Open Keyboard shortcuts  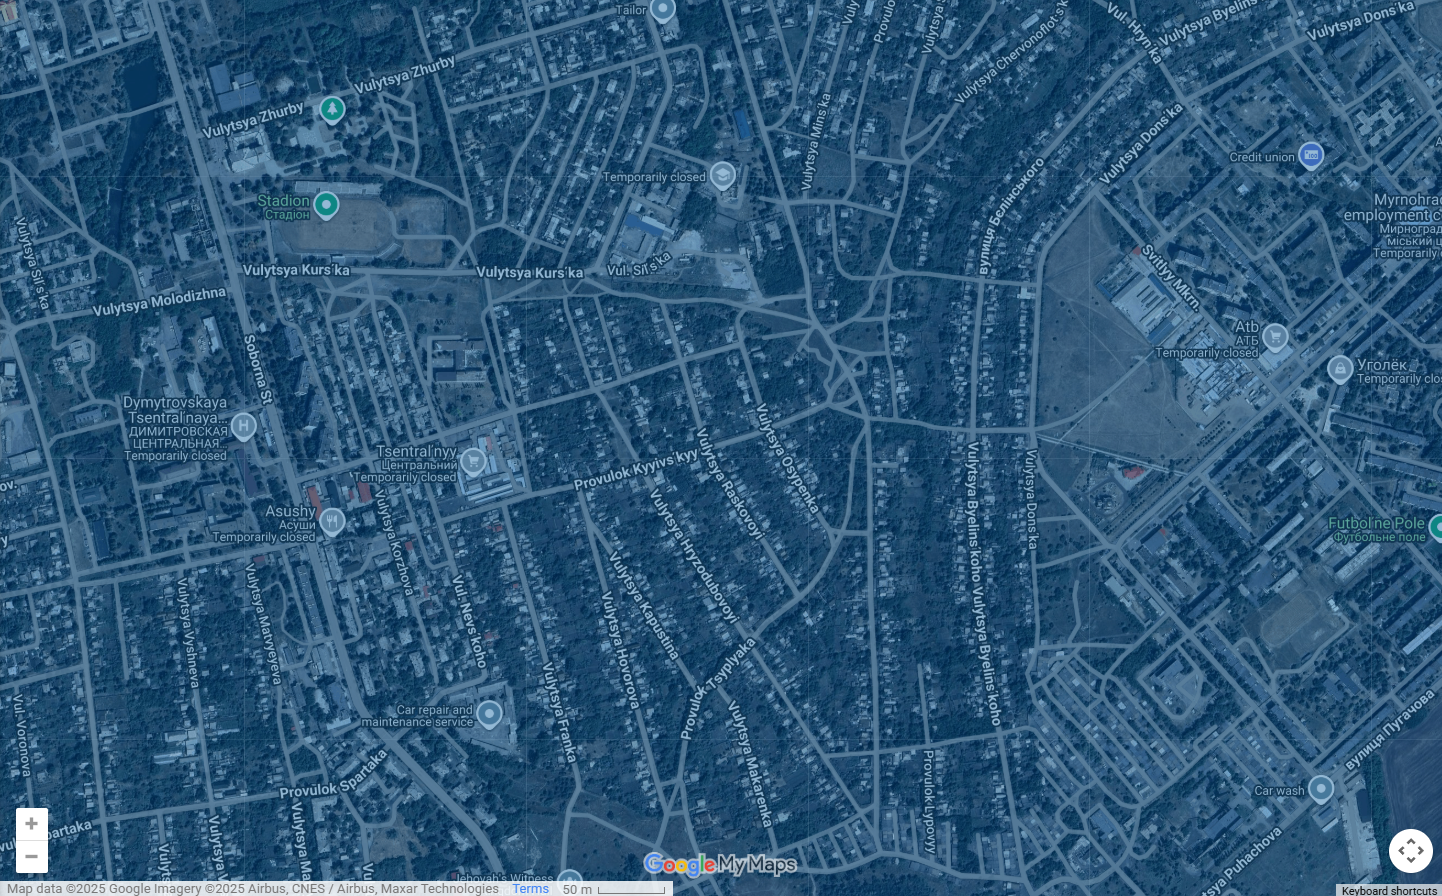click(x=1389, y=890)
